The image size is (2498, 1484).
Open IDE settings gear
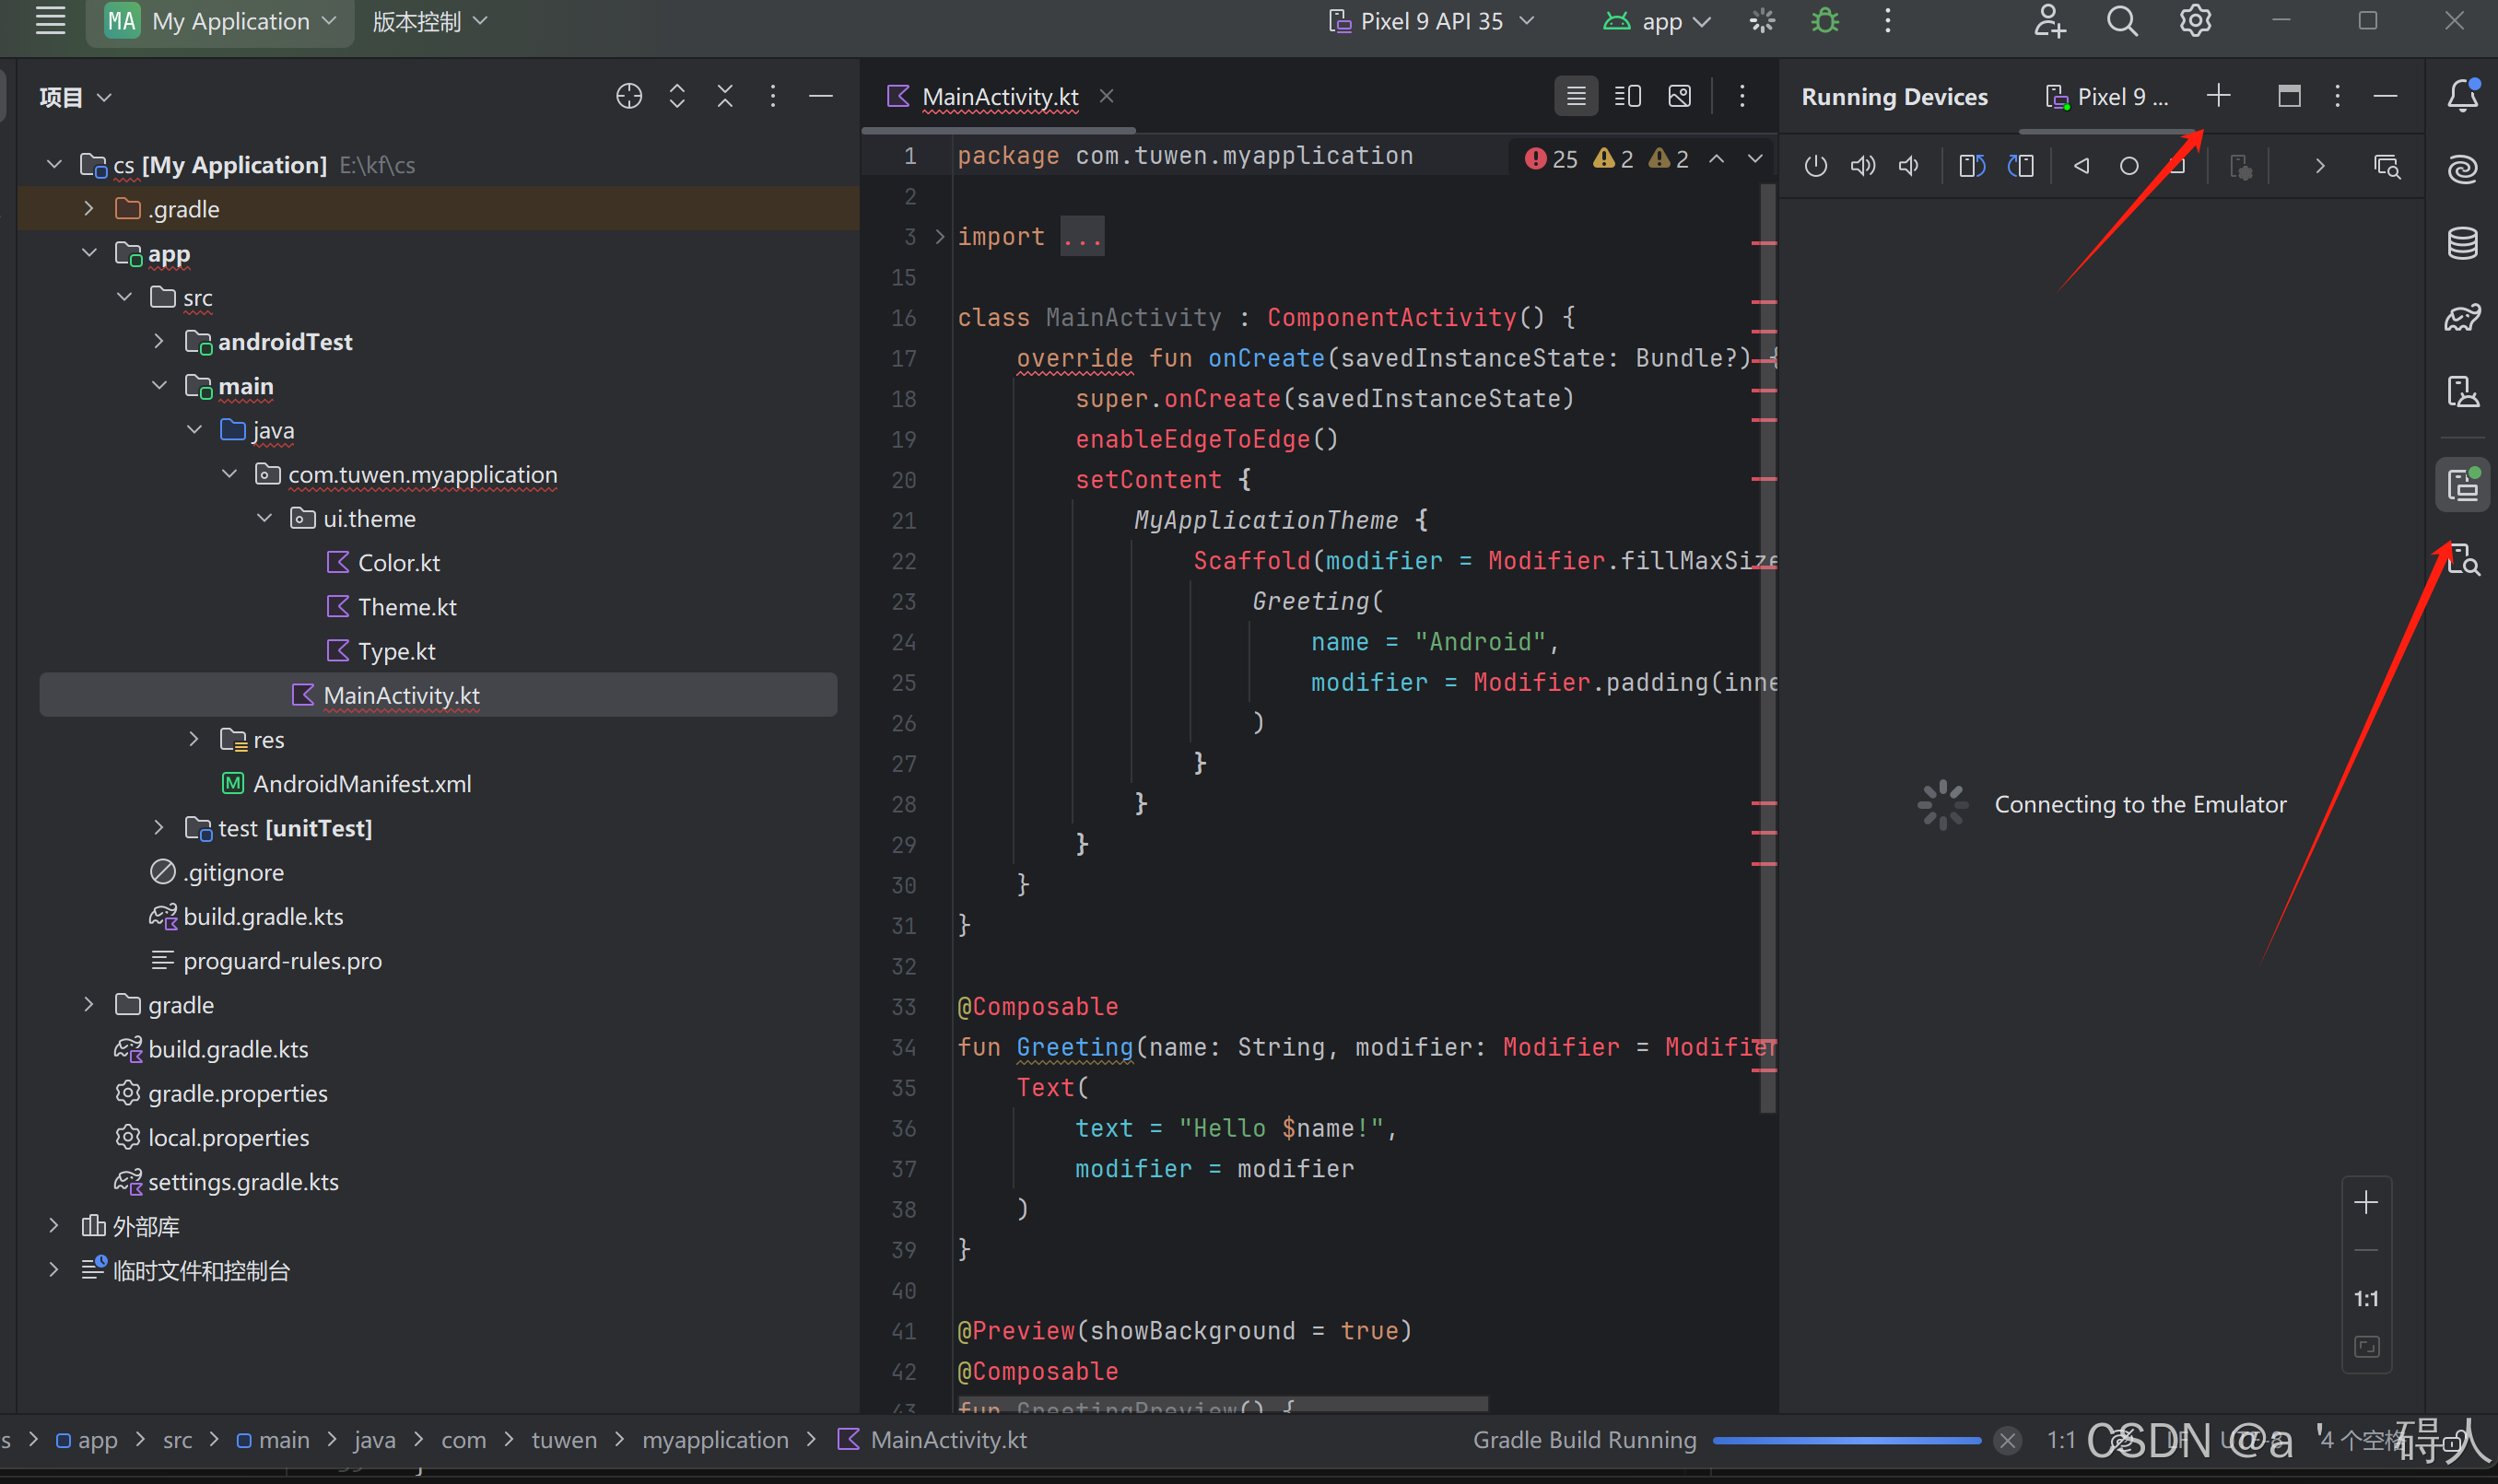[2195, 21]
